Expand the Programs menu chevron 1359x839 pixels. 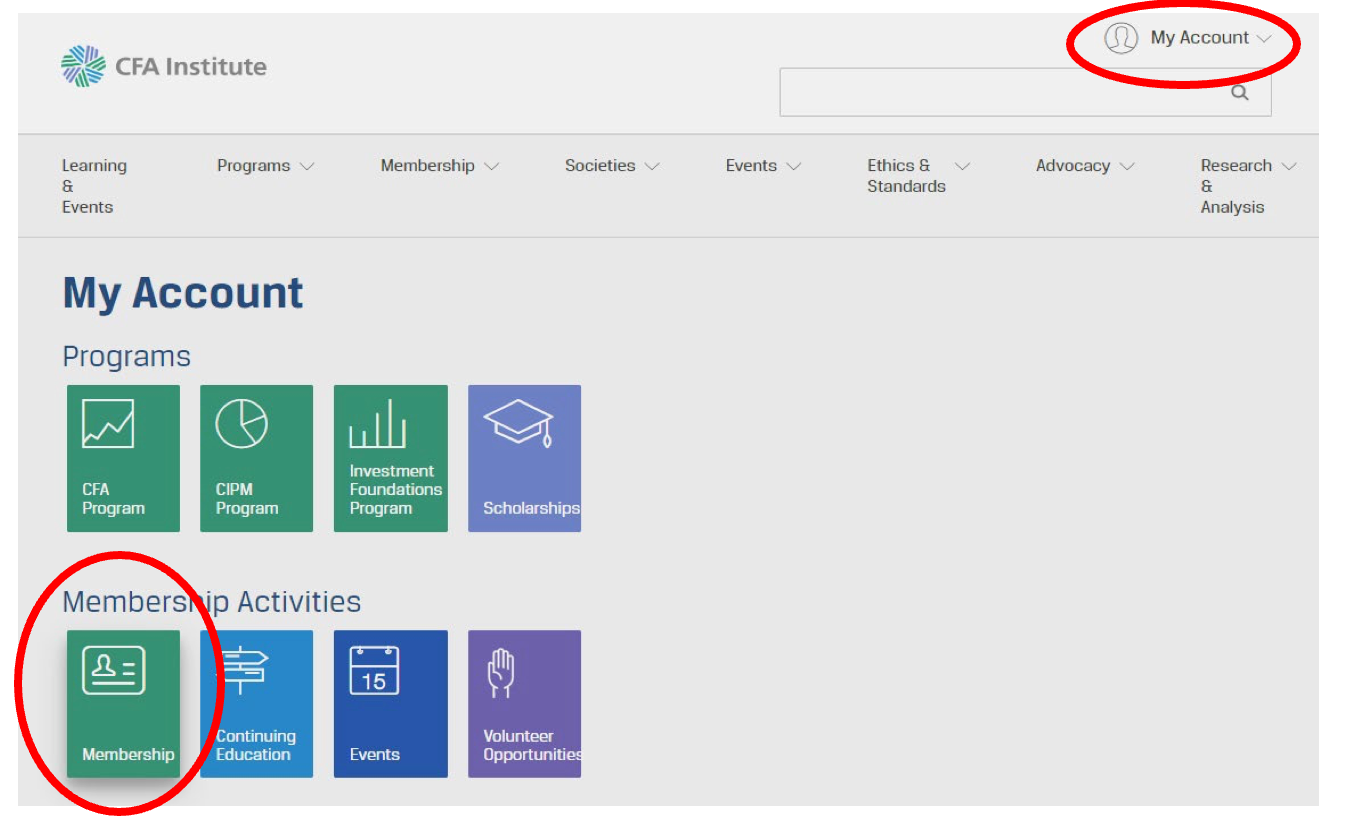[307, 166]
